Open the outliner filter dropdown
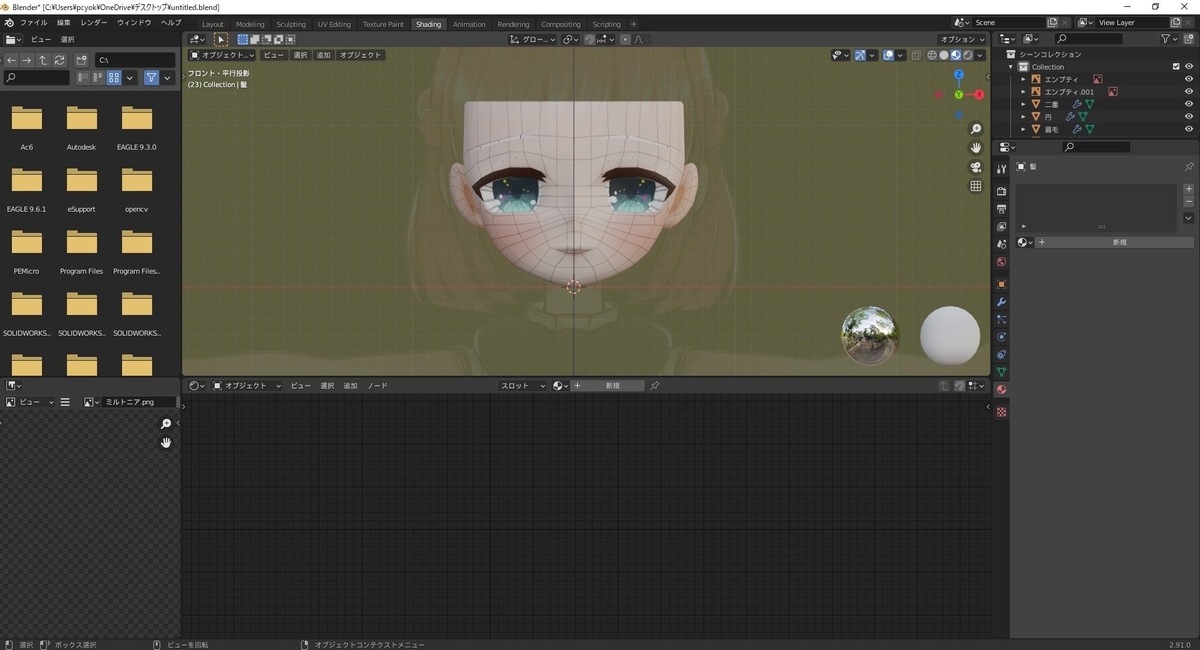Viewport: 1200px width, 650px height. (x=1170, y=39)
